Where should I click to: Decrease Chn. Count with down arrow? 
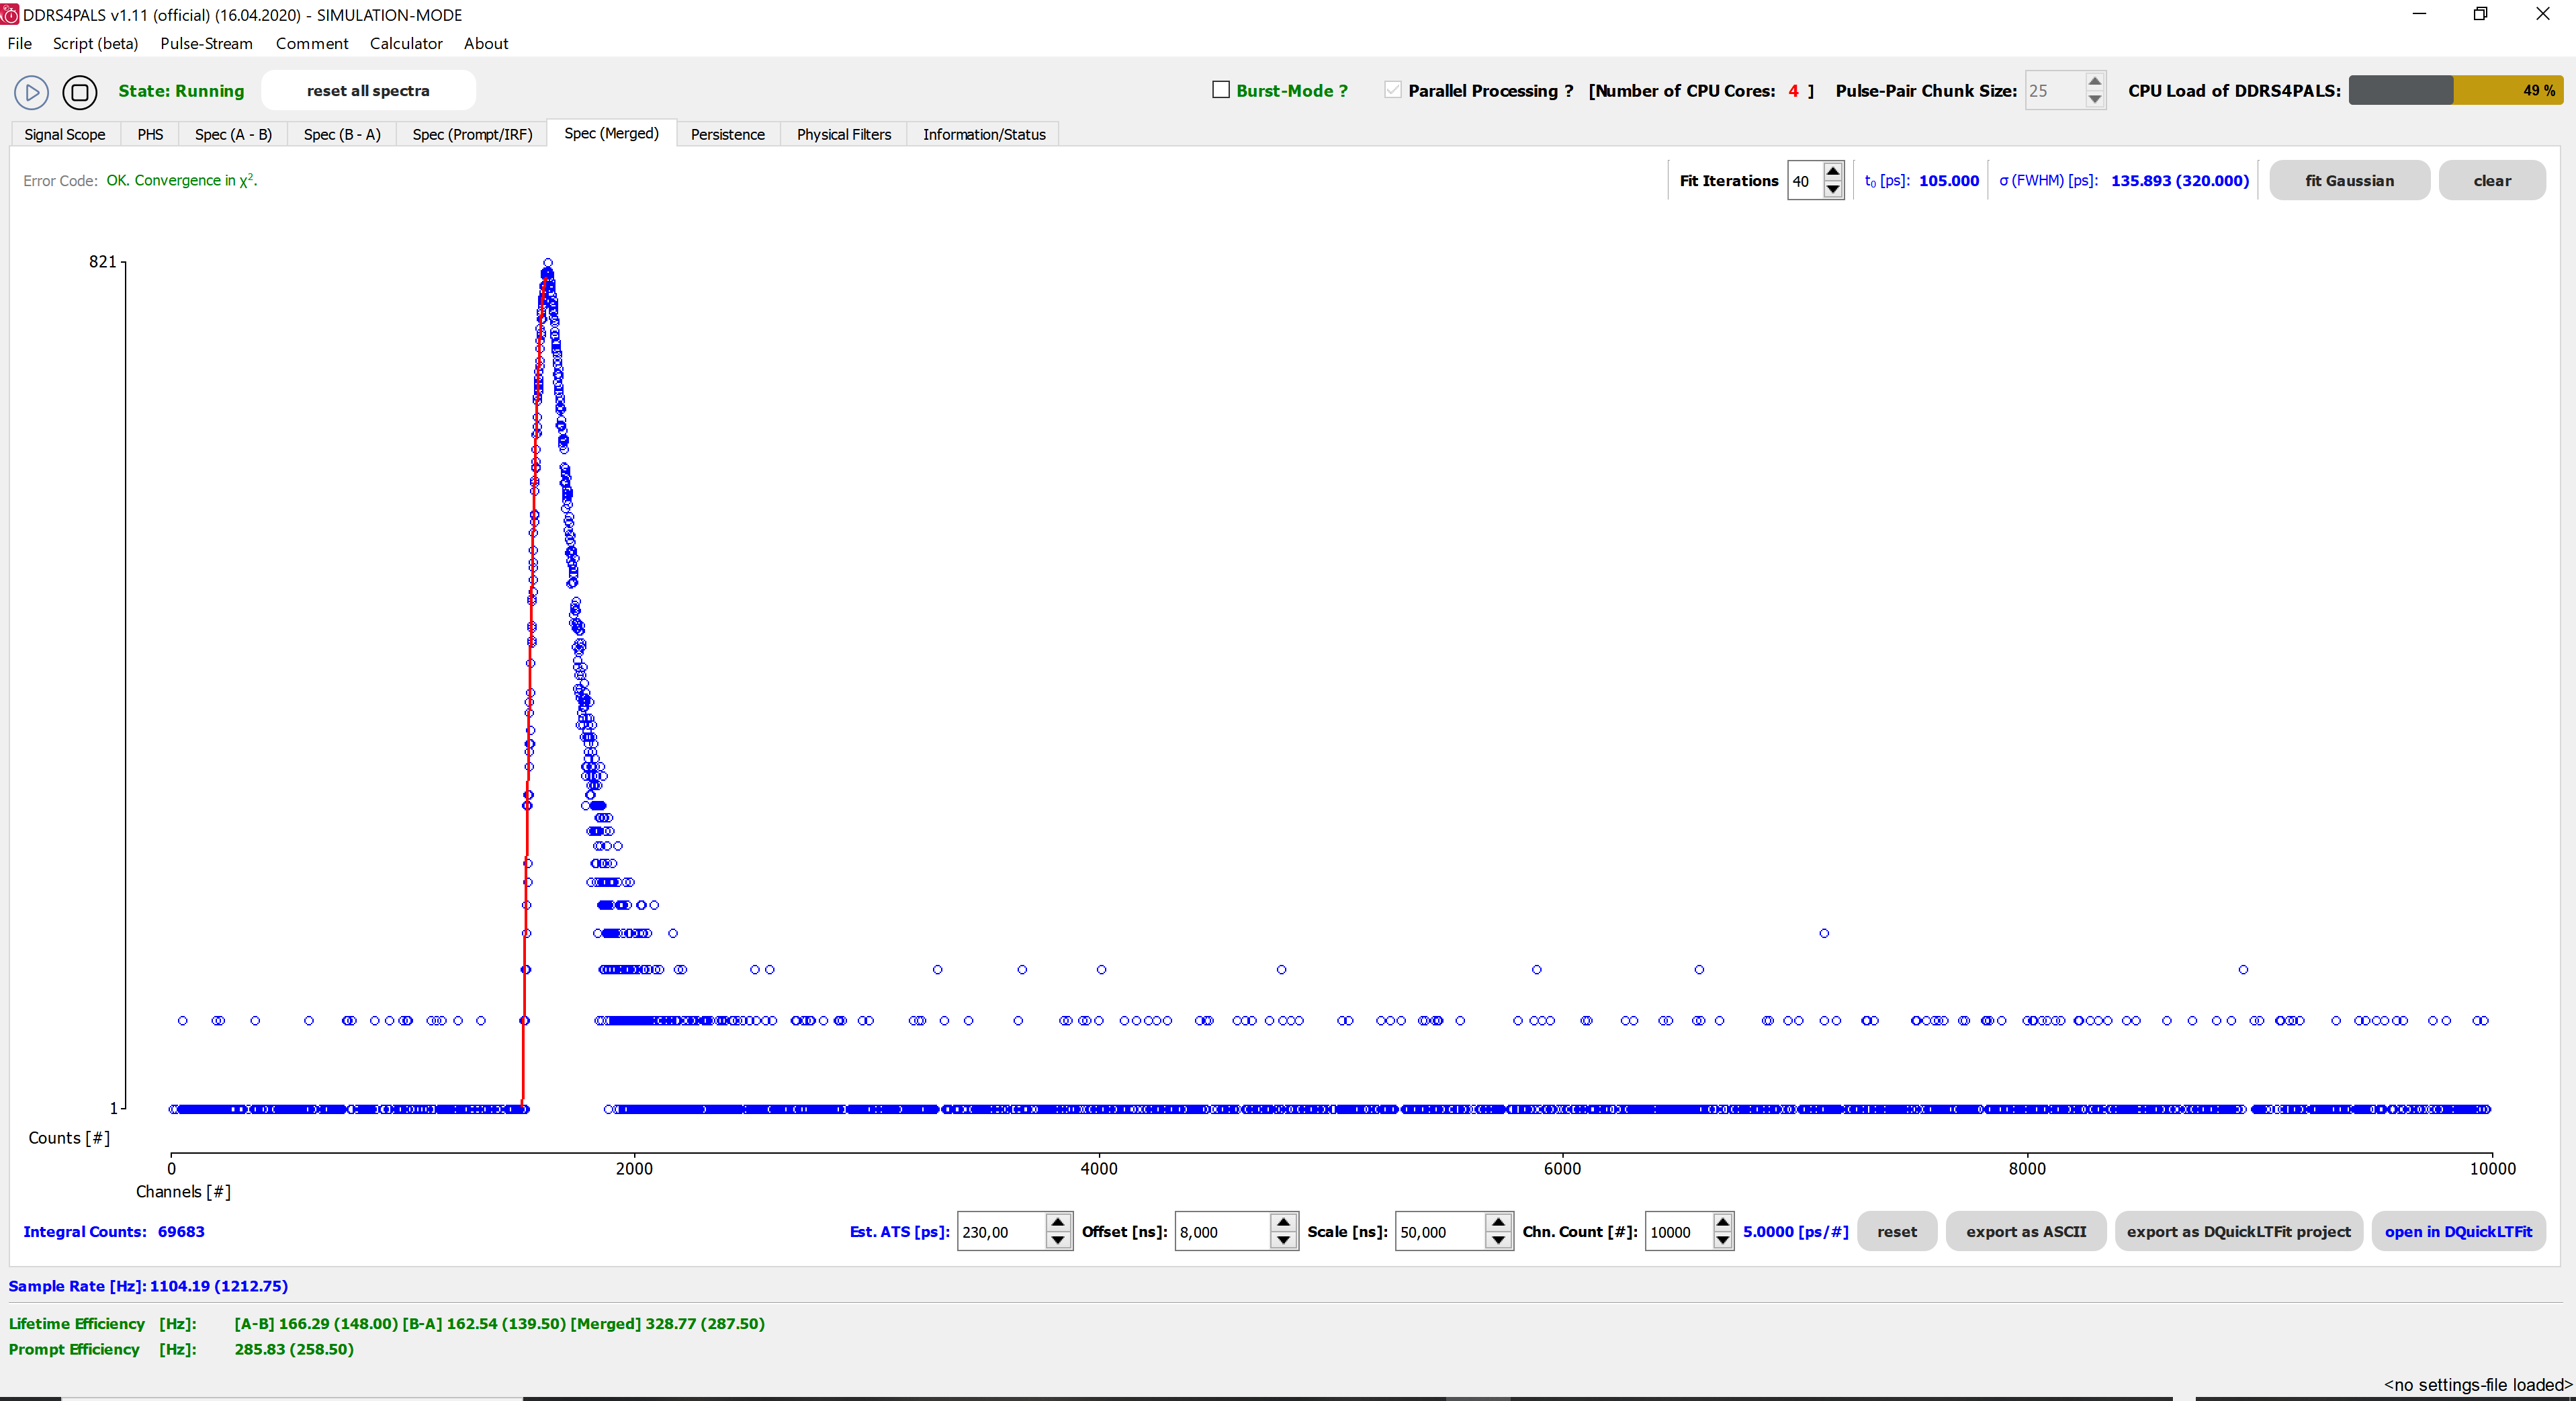point(1722,1241)
